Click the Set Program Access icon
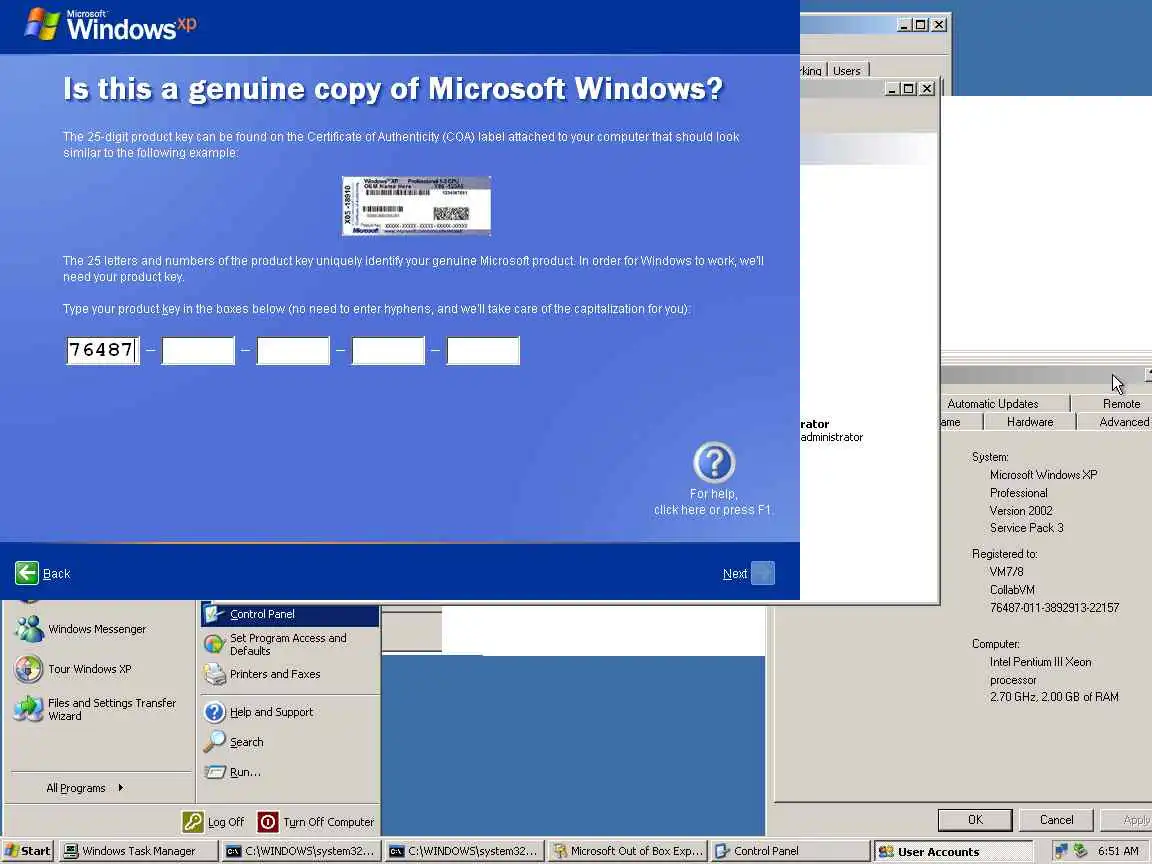Image resolution: width=1152 pixels, height=864 pixels. 215,644
